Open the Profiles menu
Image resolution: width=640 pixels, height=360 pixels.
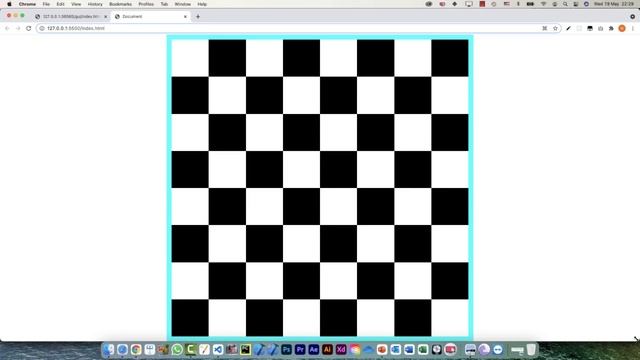(x=146, y=4)
